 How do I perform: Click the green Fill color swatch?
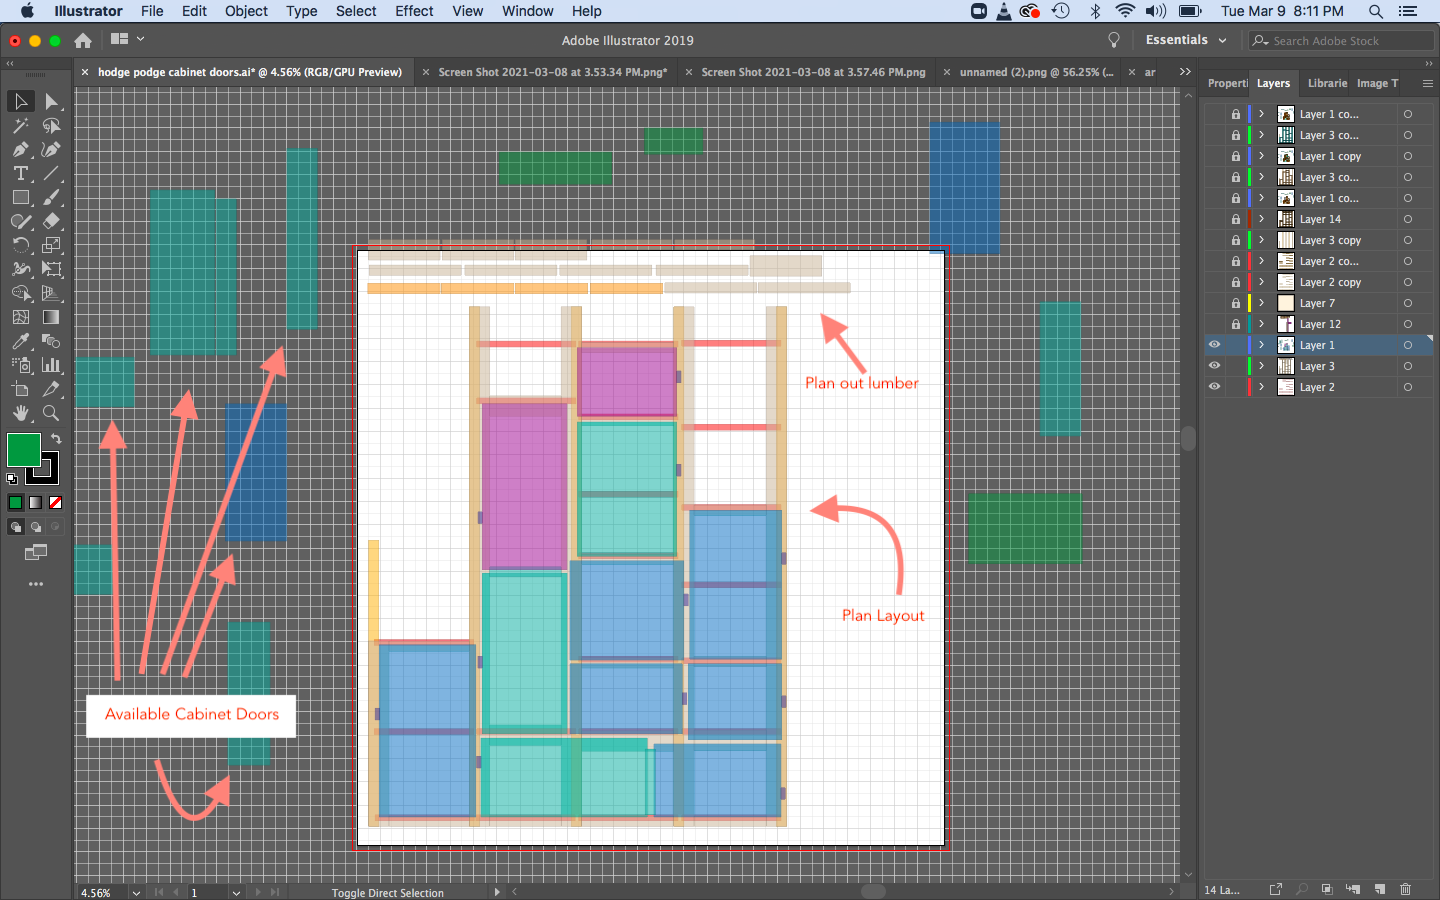point(23,450)
